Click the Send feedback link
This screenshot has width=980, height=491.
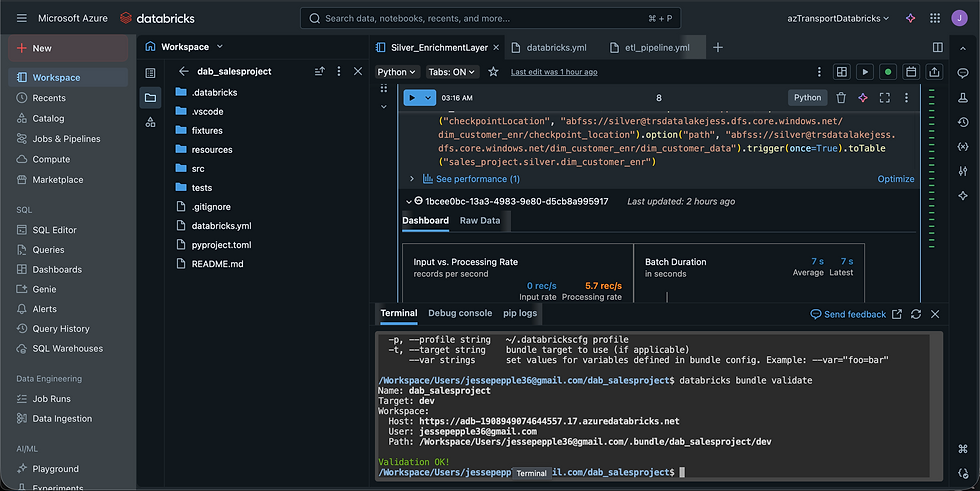(848, 314)
